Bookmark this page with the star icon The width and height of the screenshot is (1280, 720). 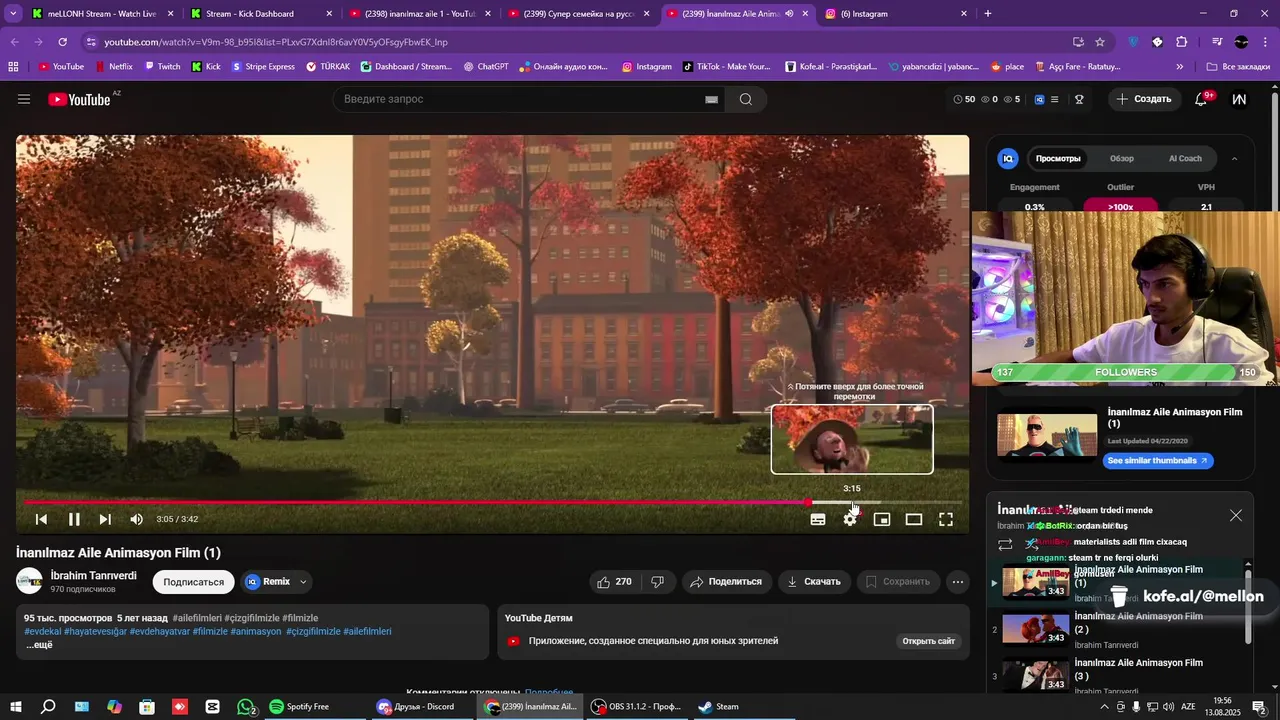click(x=1100, y=42)
